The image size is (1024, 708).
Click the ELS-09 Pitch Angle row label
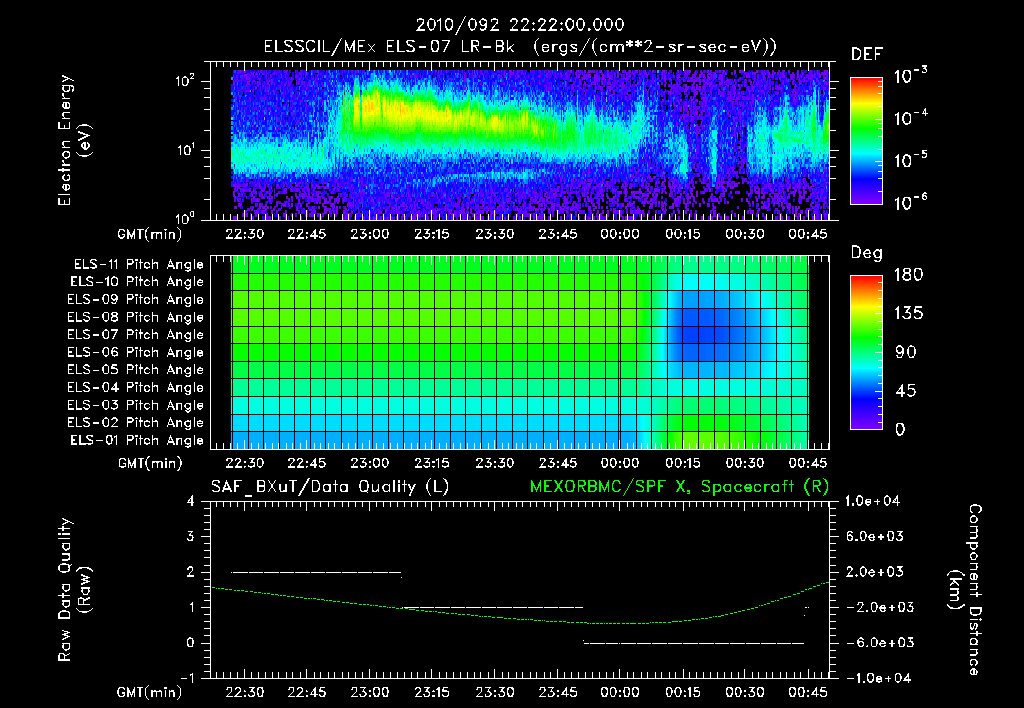(x=135, y=300)
